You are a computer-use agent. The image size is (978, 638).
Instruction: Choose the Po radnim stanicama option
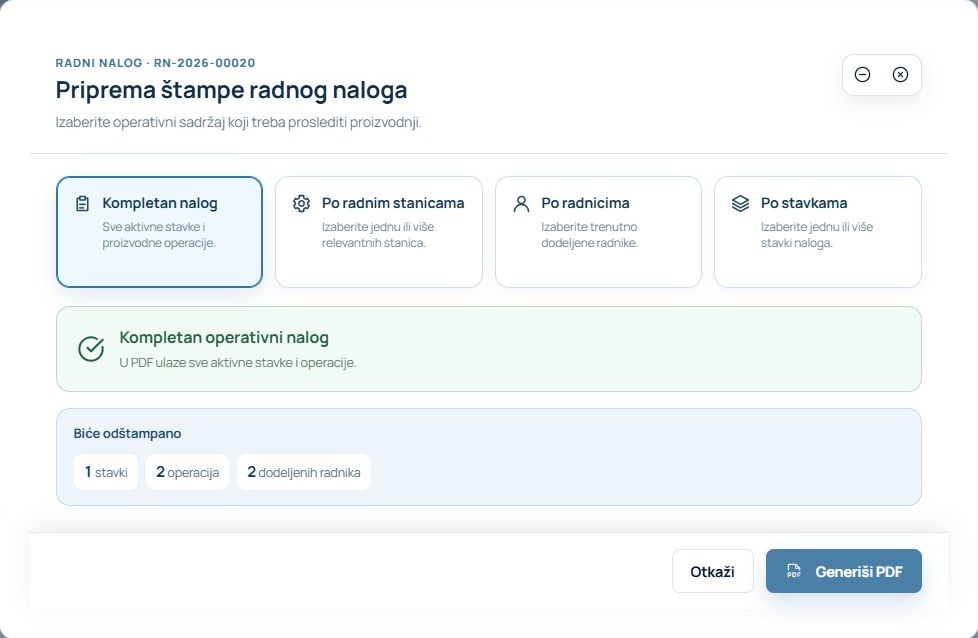(x=379, y=232)
